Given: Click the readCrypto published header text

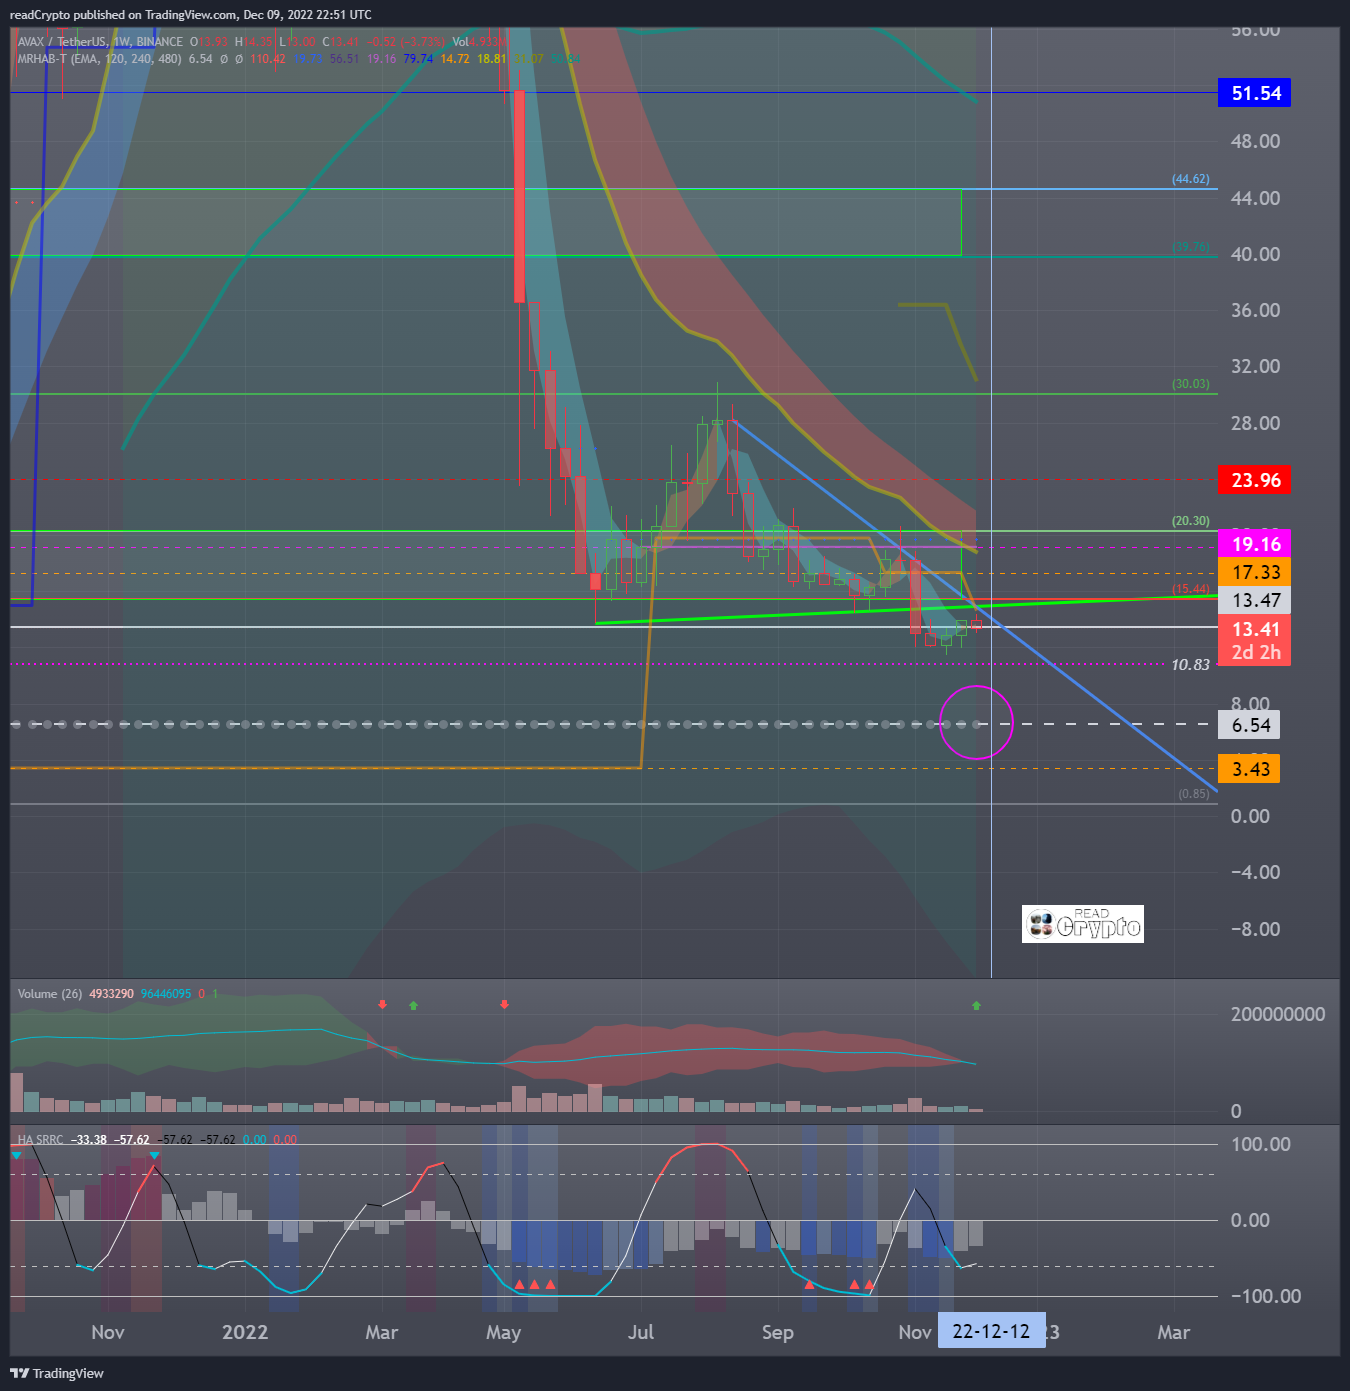Looking at the screenshot, I should tap(190, 15).
